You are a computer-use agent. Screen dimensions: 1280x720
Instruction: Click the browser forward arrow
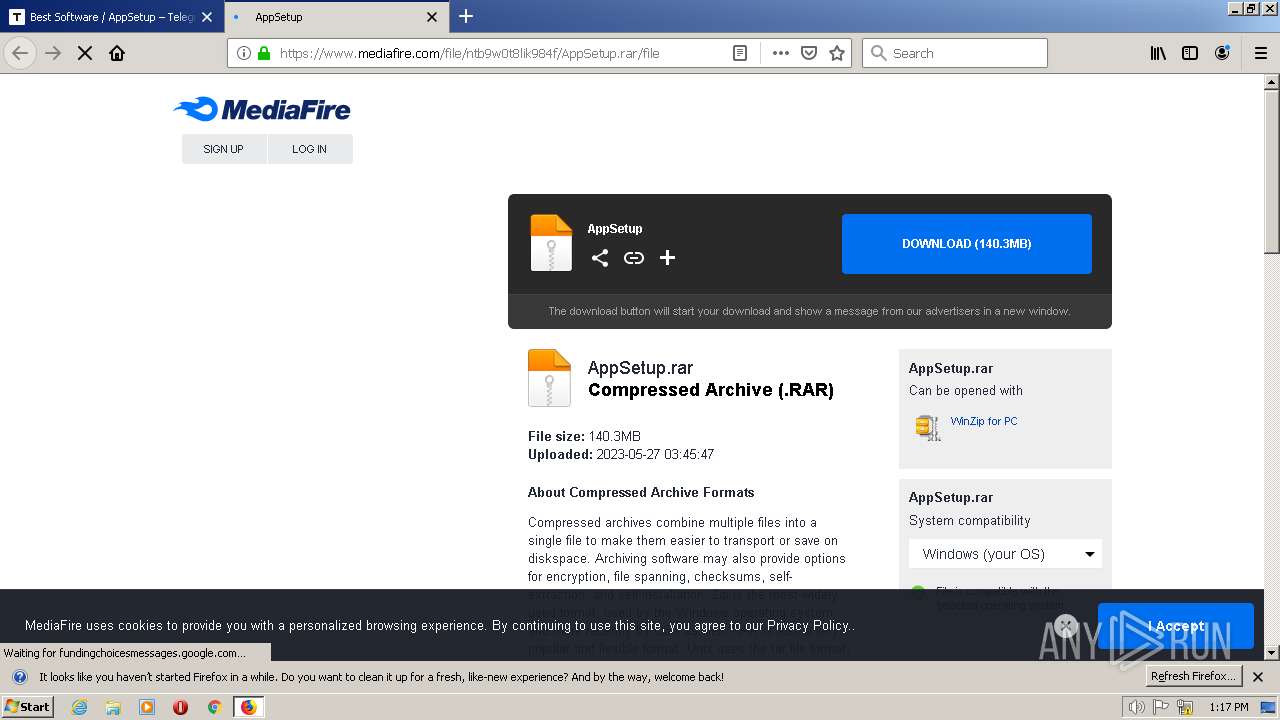(53, 53)
